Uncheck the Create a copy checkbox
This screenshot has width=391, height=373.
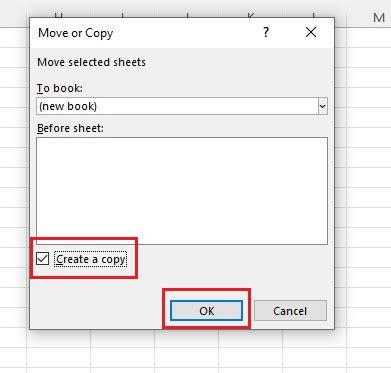[x=43, y=259]
